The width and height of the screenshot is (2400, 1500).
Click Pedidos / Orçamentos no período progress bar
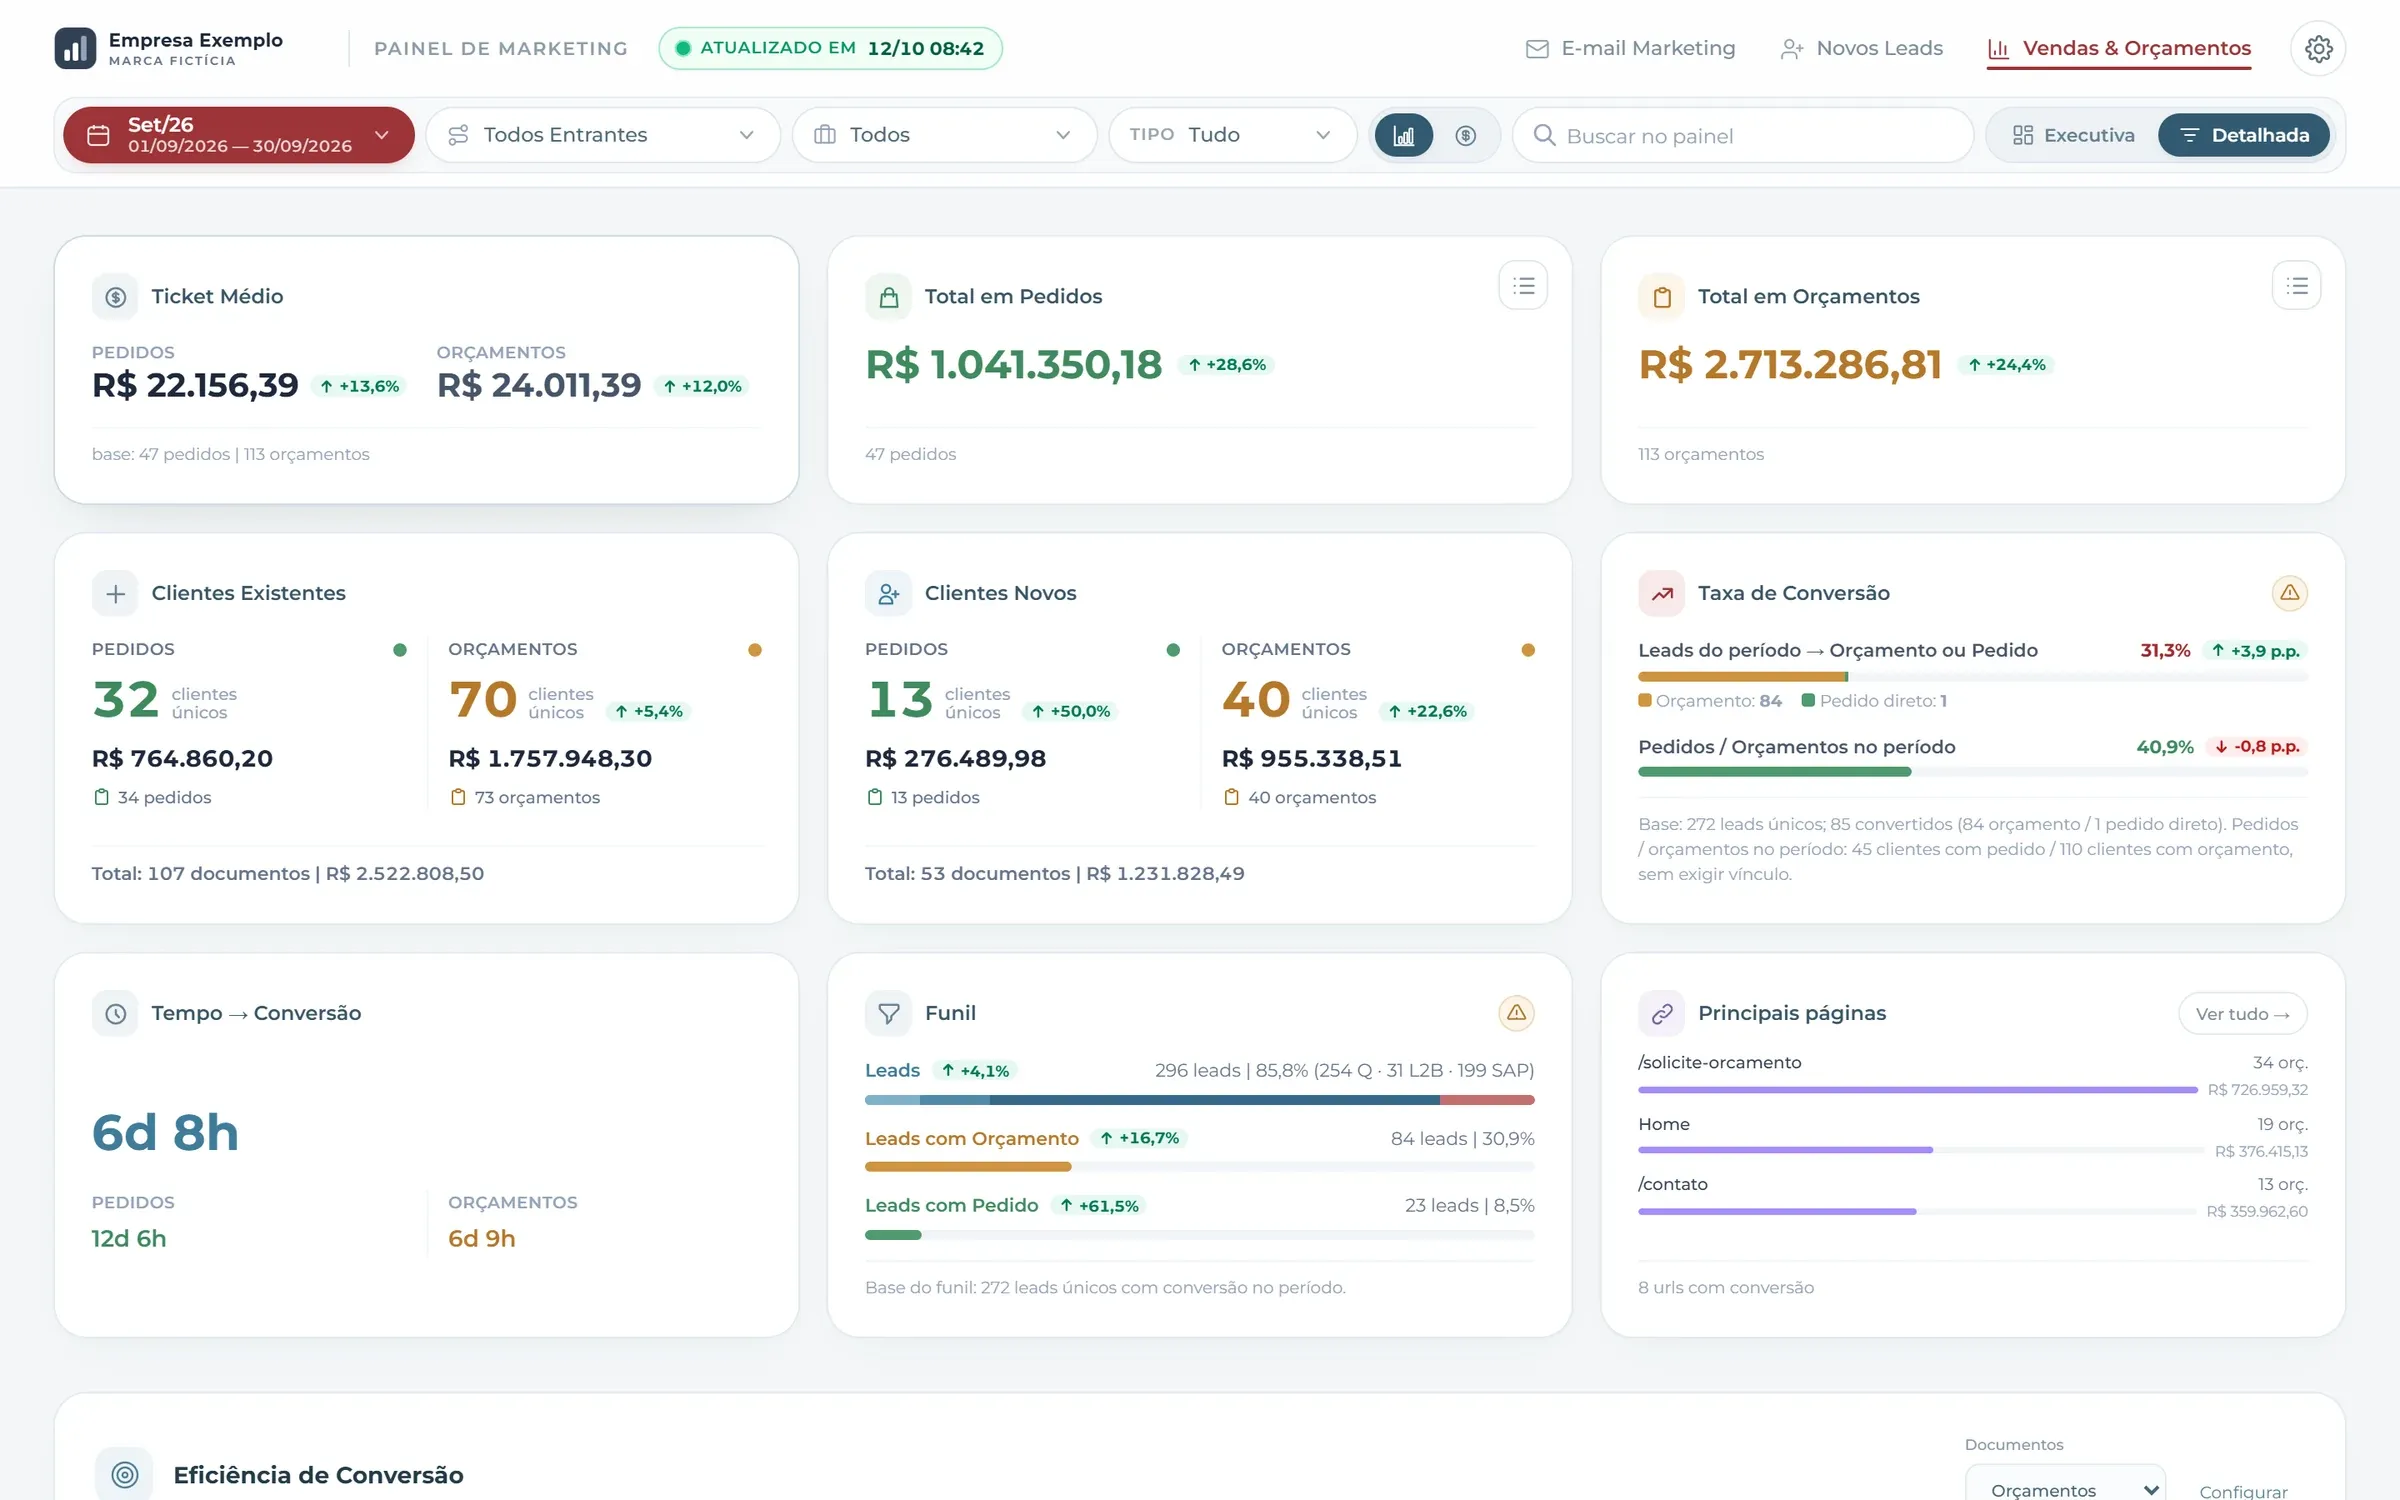pyautogui.click(x=1972, y=772)
